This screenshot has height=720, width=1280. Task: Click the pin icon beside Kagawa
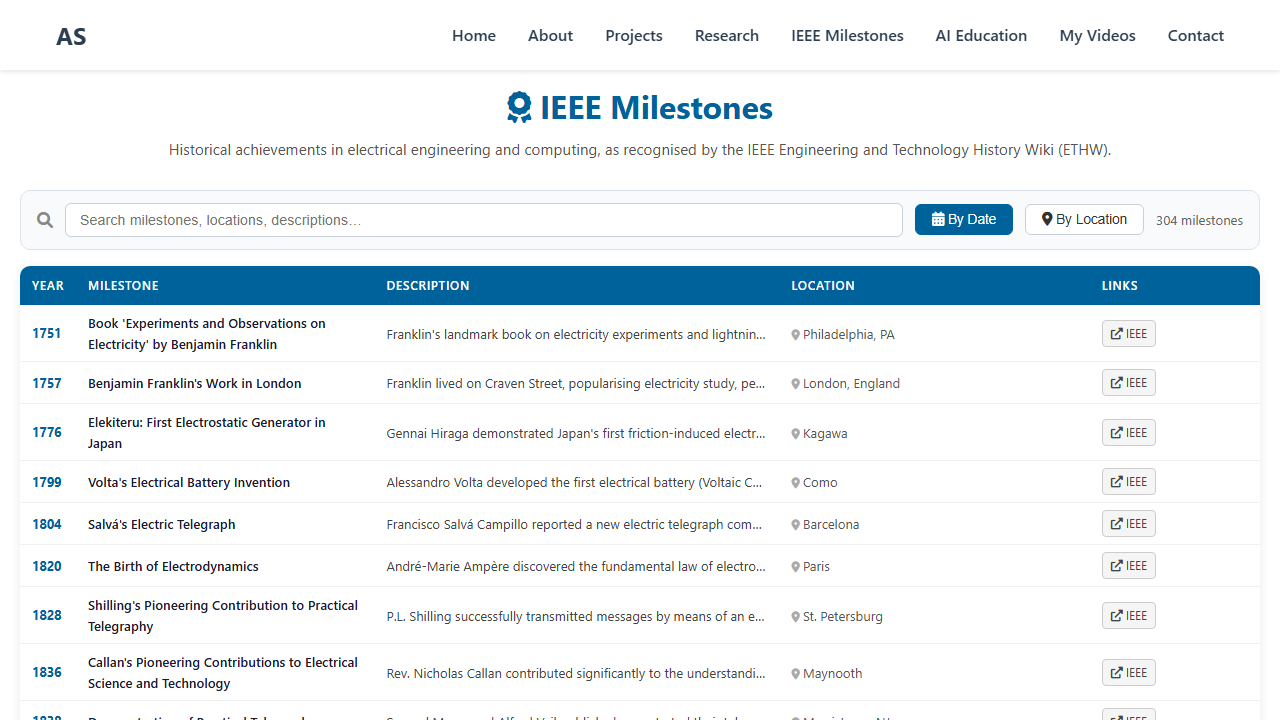tap(796, 434)
